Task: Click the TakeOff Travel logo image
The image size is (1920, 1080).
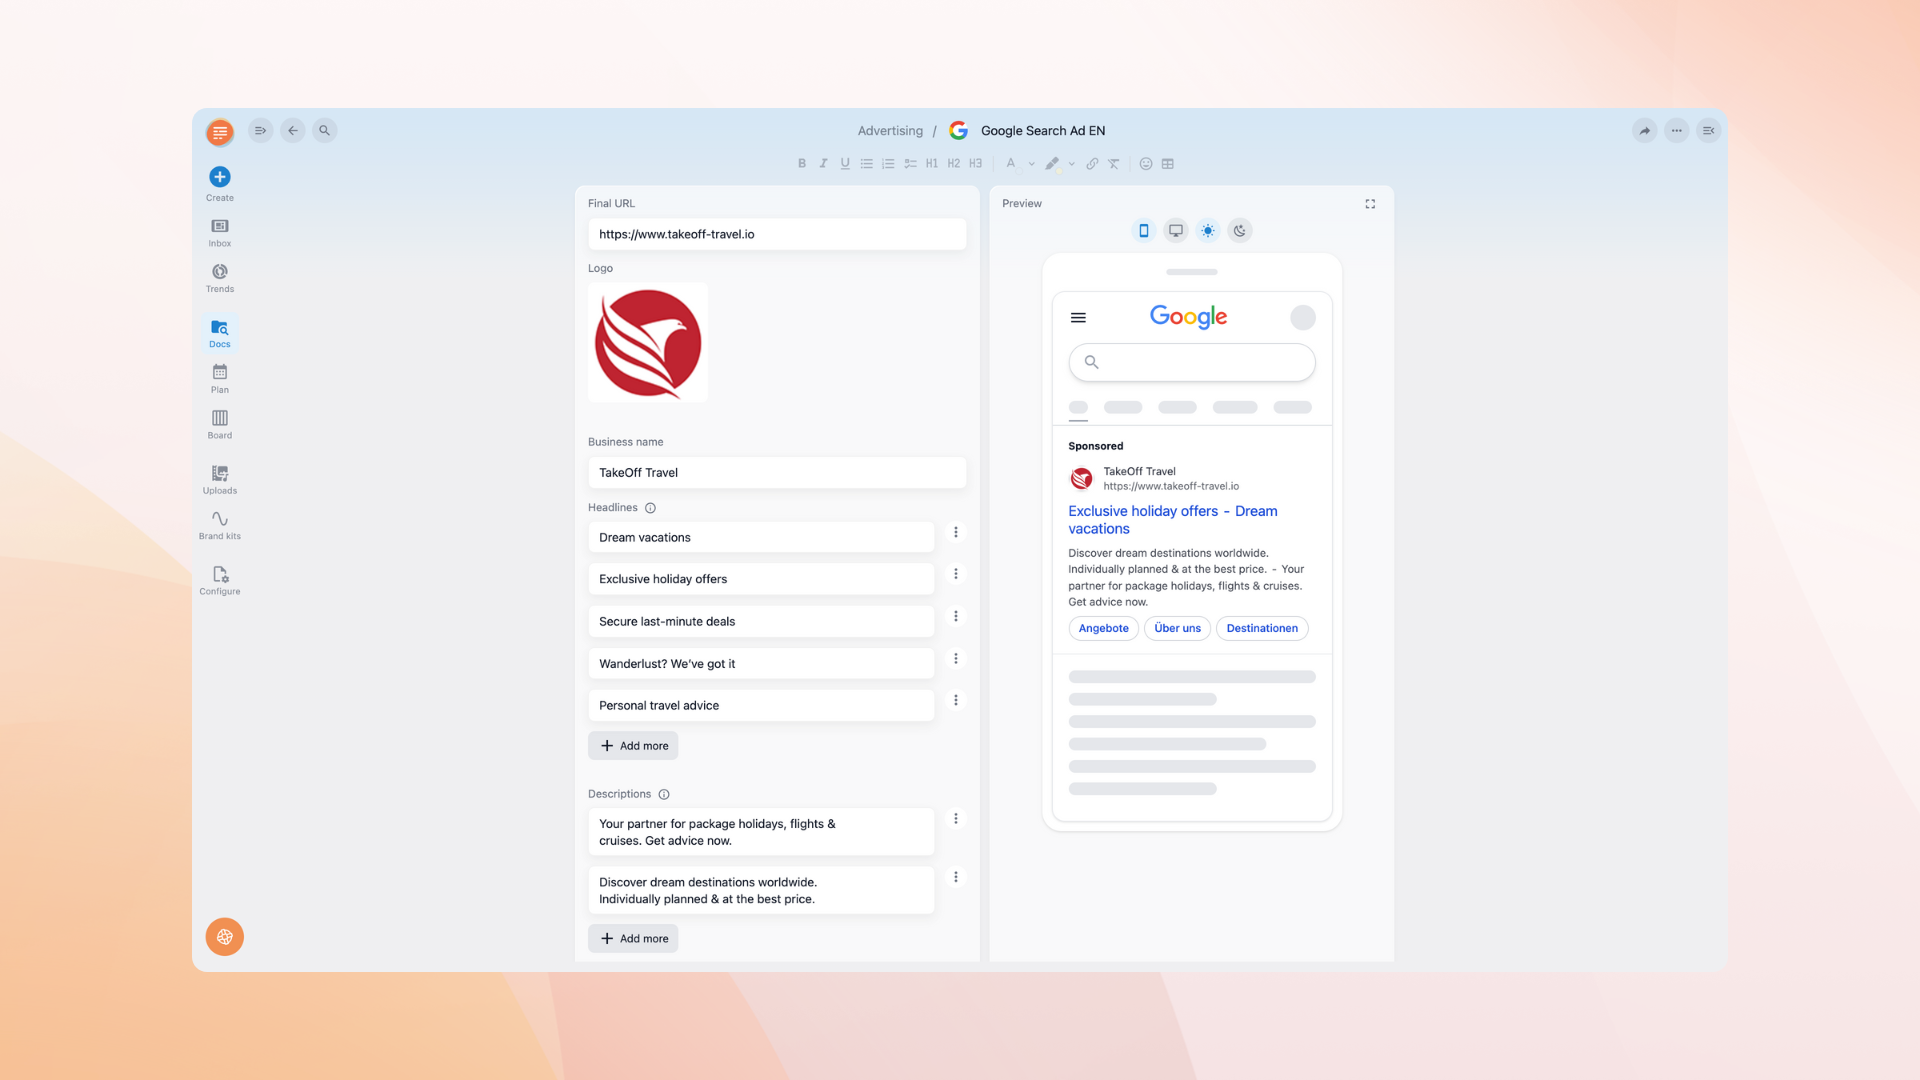Action: (x=648, y=342)
